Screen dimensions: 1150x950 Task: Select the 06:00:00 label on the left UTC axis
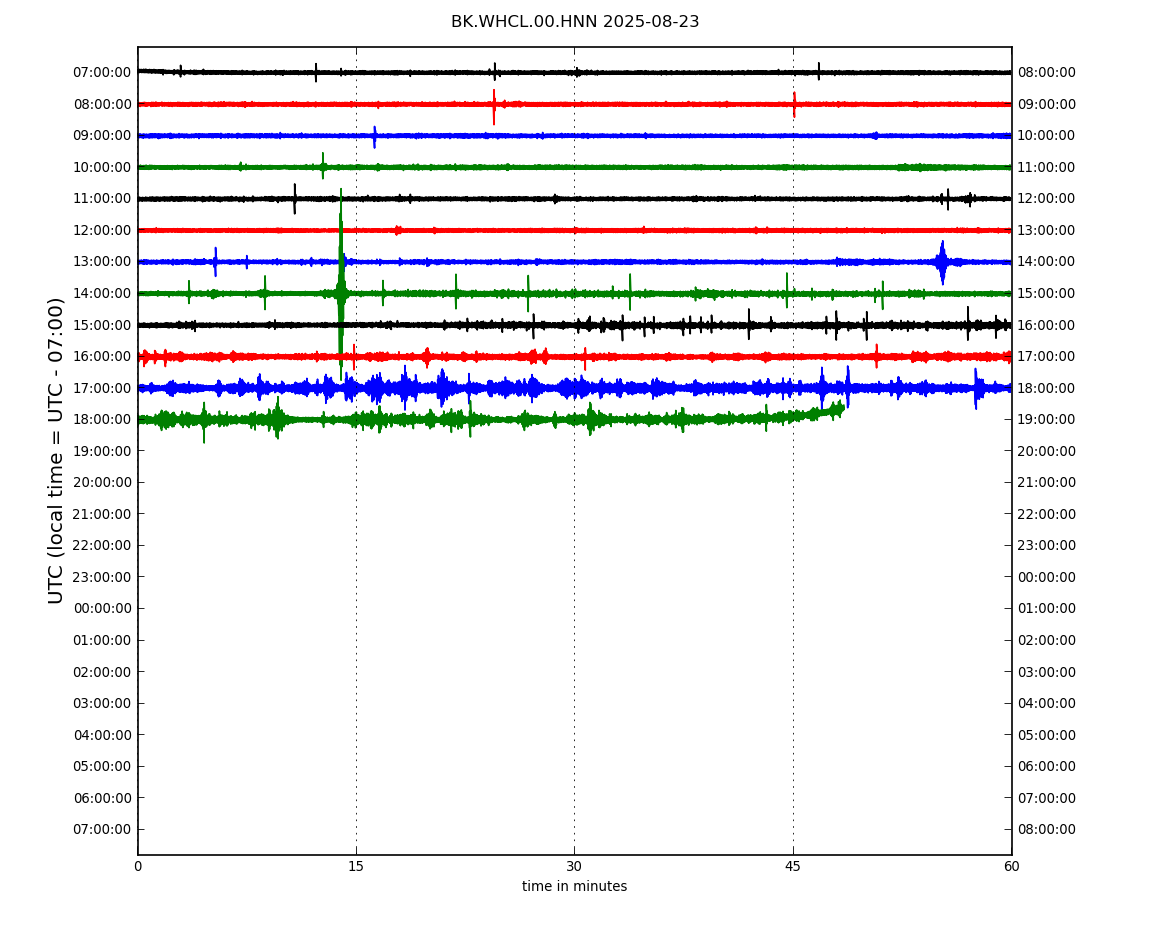click(103, 798)
